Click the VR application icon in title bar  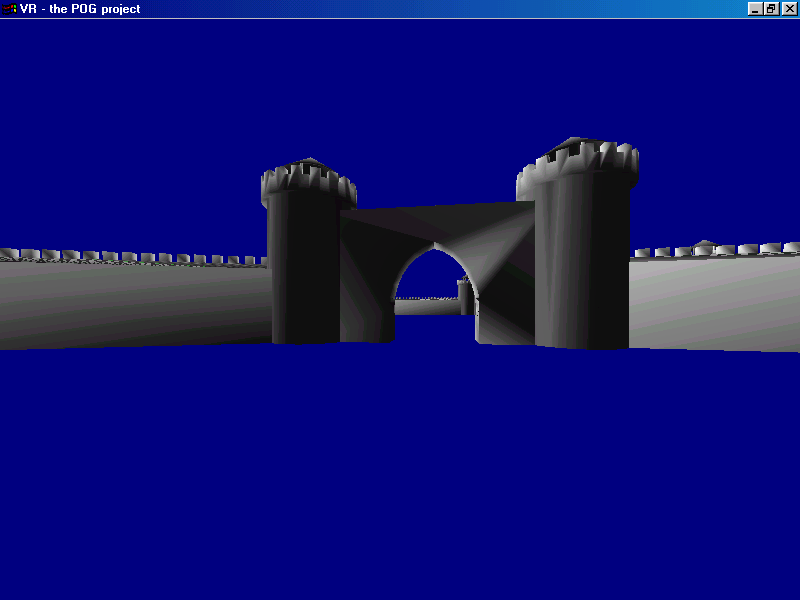point(10,9)
